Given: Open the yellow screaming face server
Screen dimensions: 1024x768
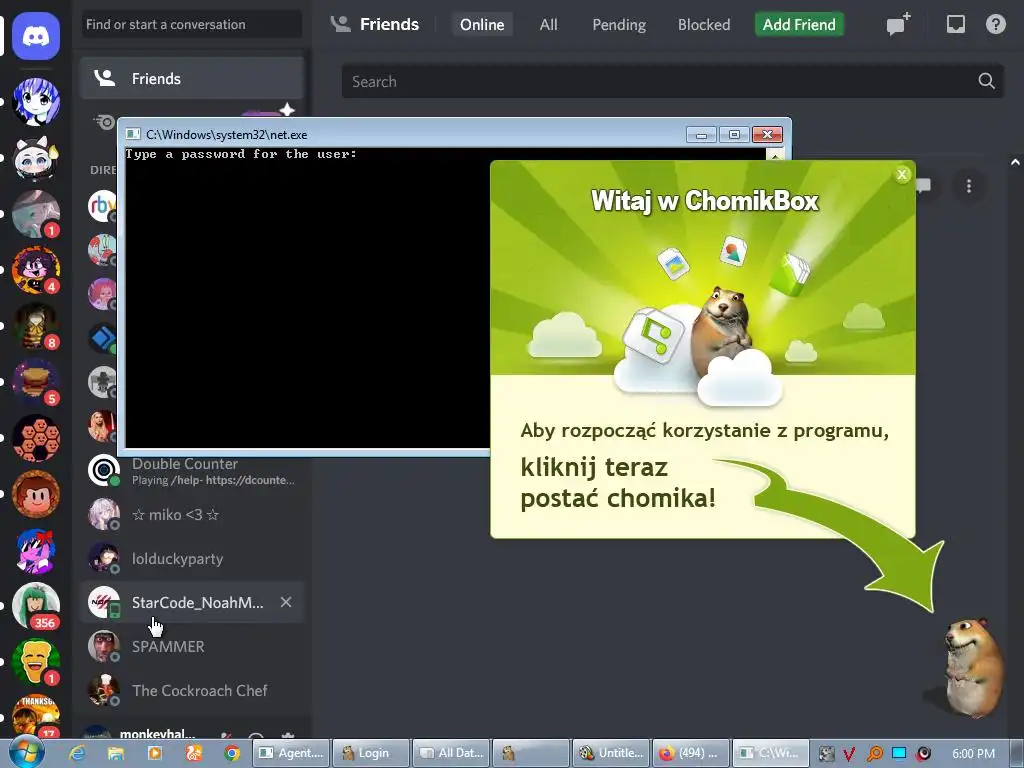Looking at the screenshot, I should 36,662.
